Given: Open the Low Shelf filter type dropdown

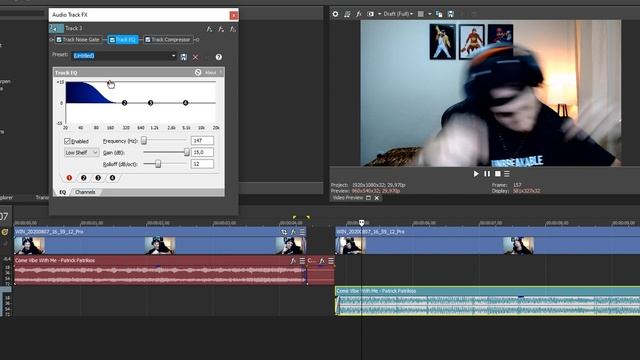Looking at the screenshot, I should click(82, 152).
